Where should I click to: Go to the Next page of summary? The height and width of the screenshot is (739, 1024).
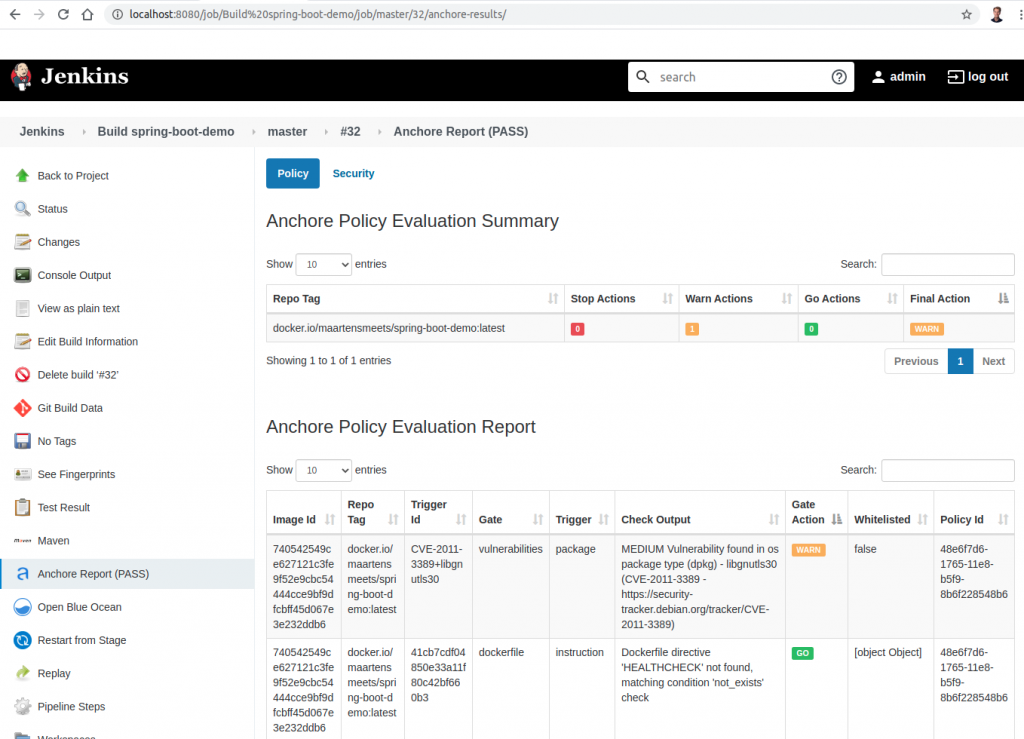pos(993,361)
